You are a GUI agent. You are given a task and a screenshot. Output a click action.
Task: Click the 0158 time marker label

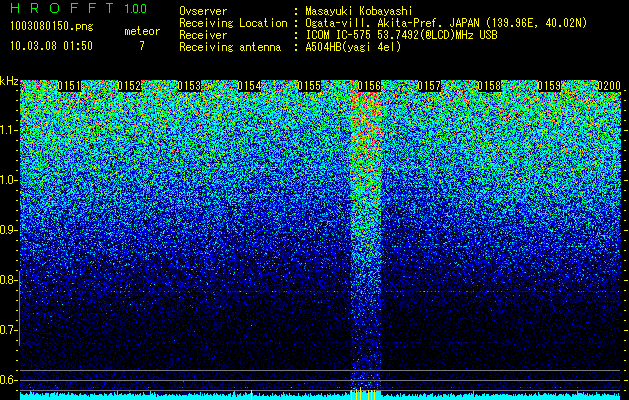489,86
